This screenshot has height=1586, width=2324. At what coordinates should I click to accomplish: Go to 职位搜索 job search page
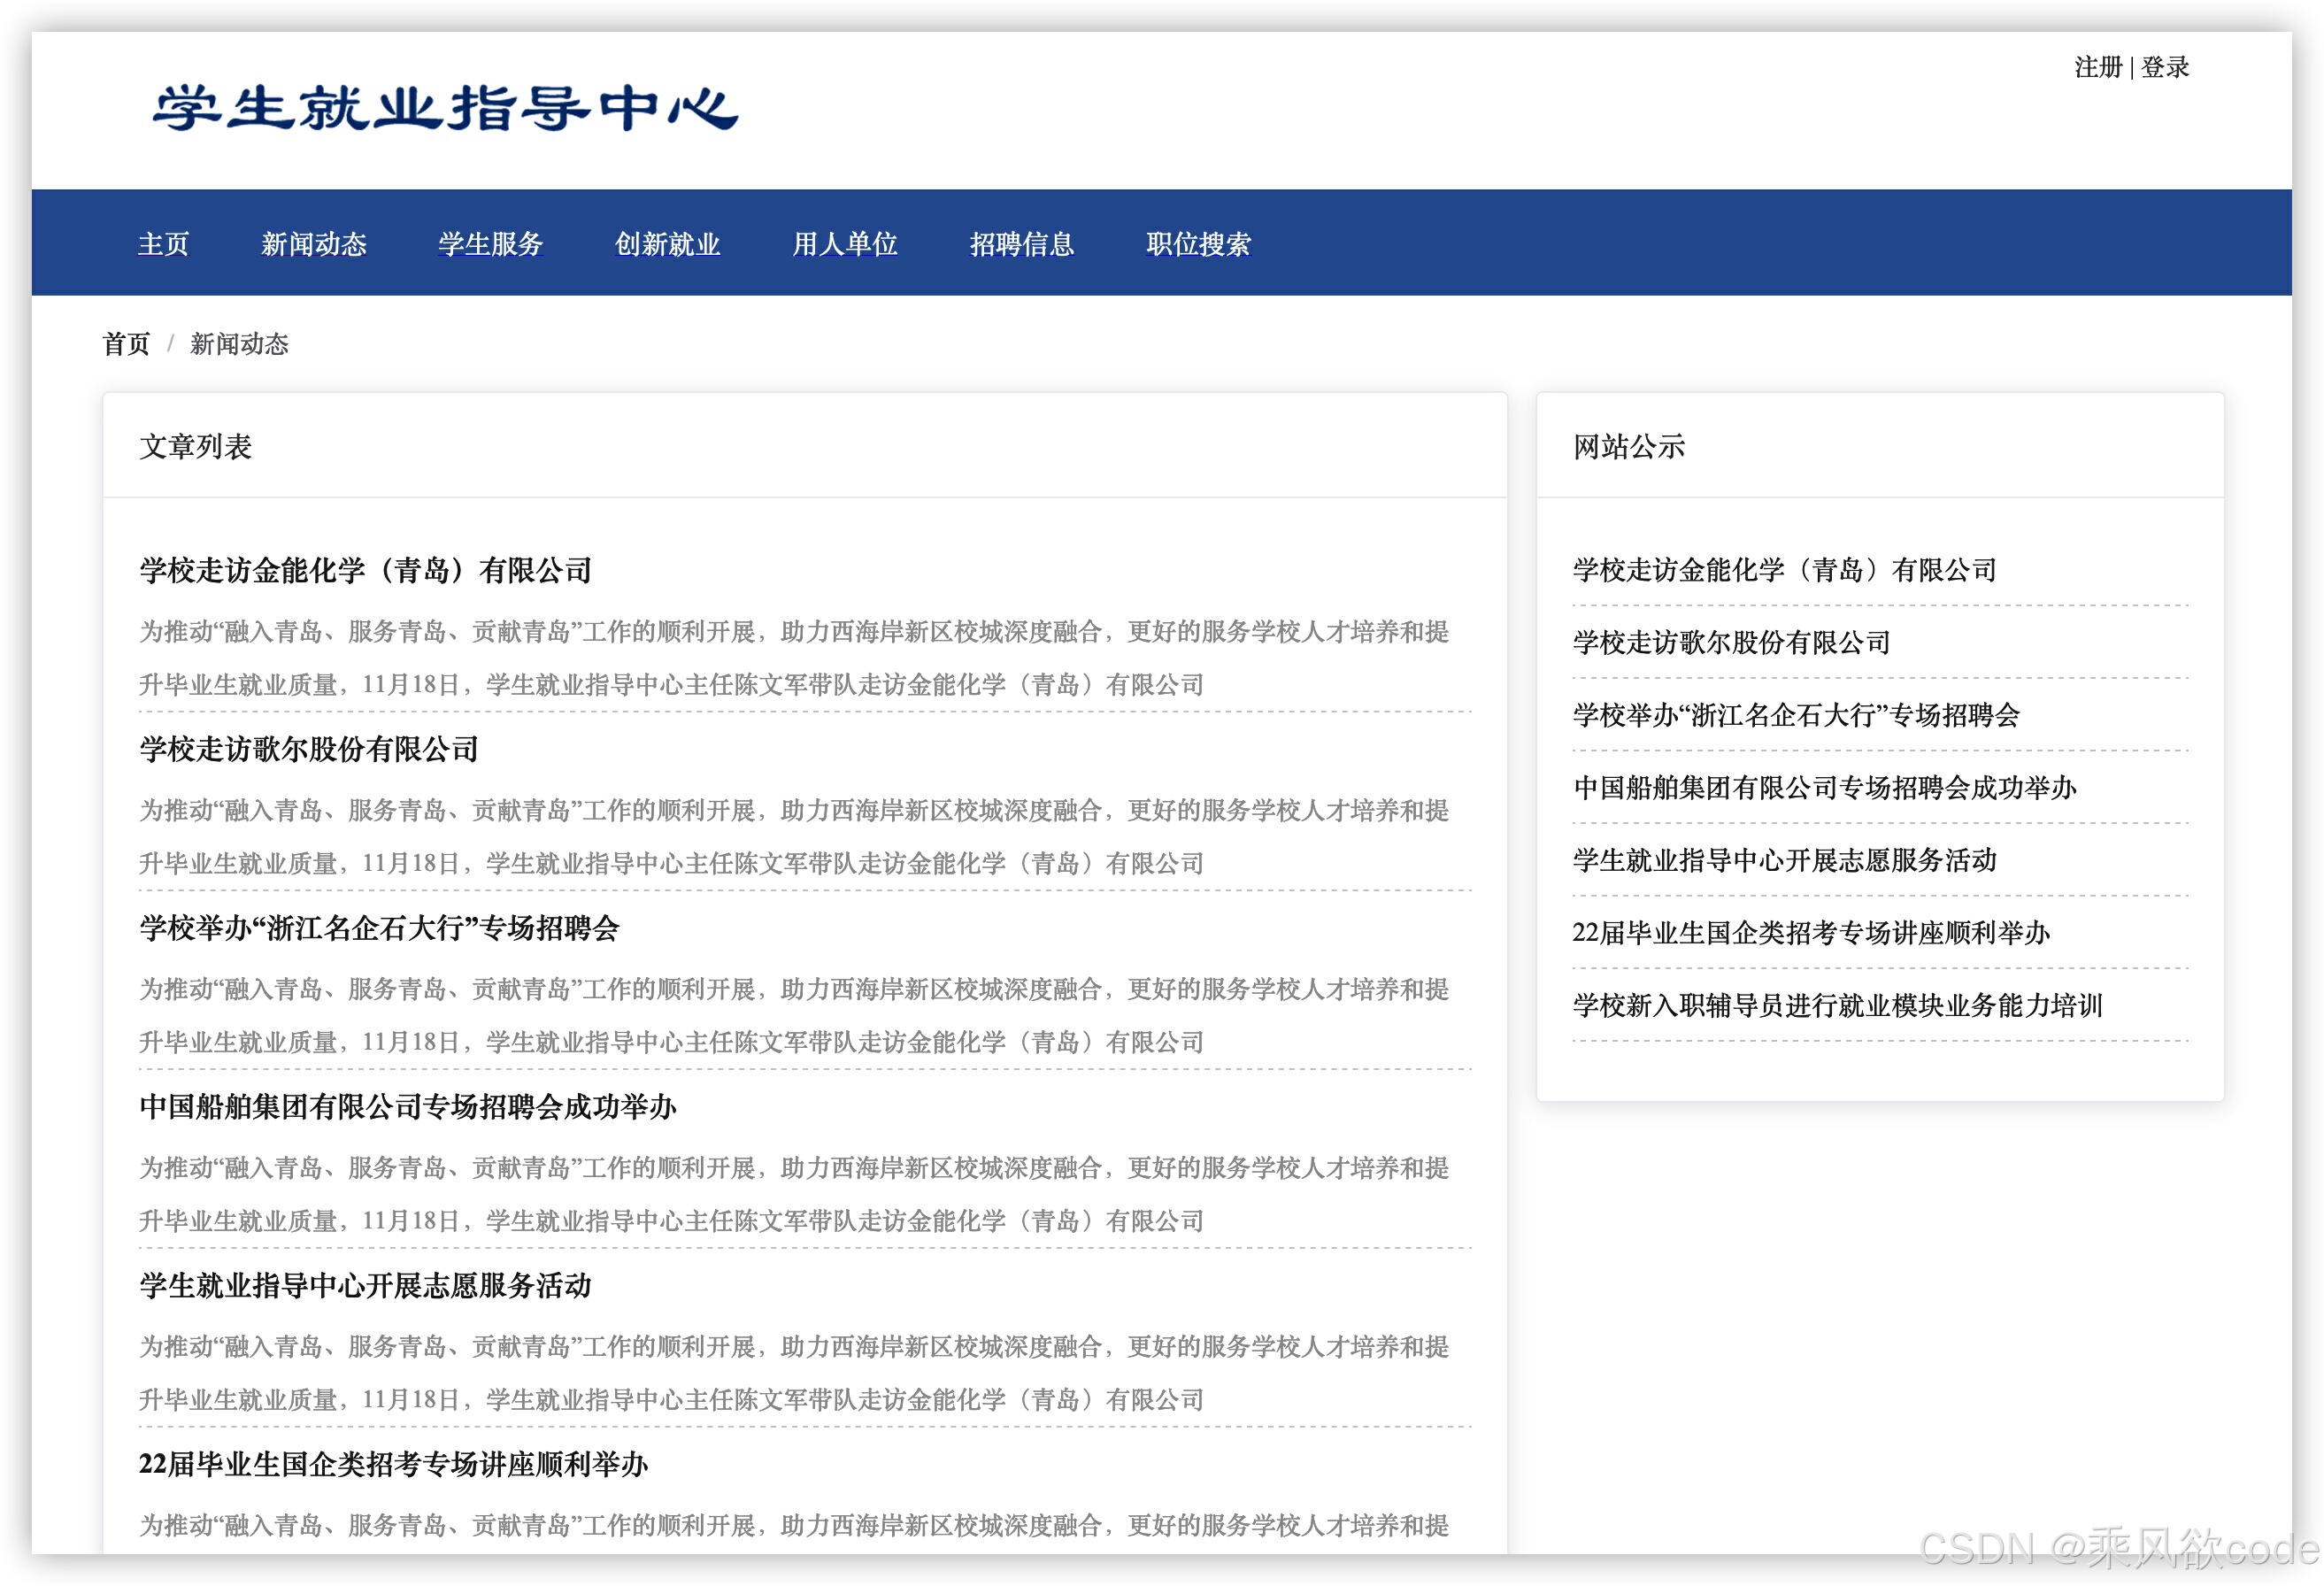pos(1199,243)
